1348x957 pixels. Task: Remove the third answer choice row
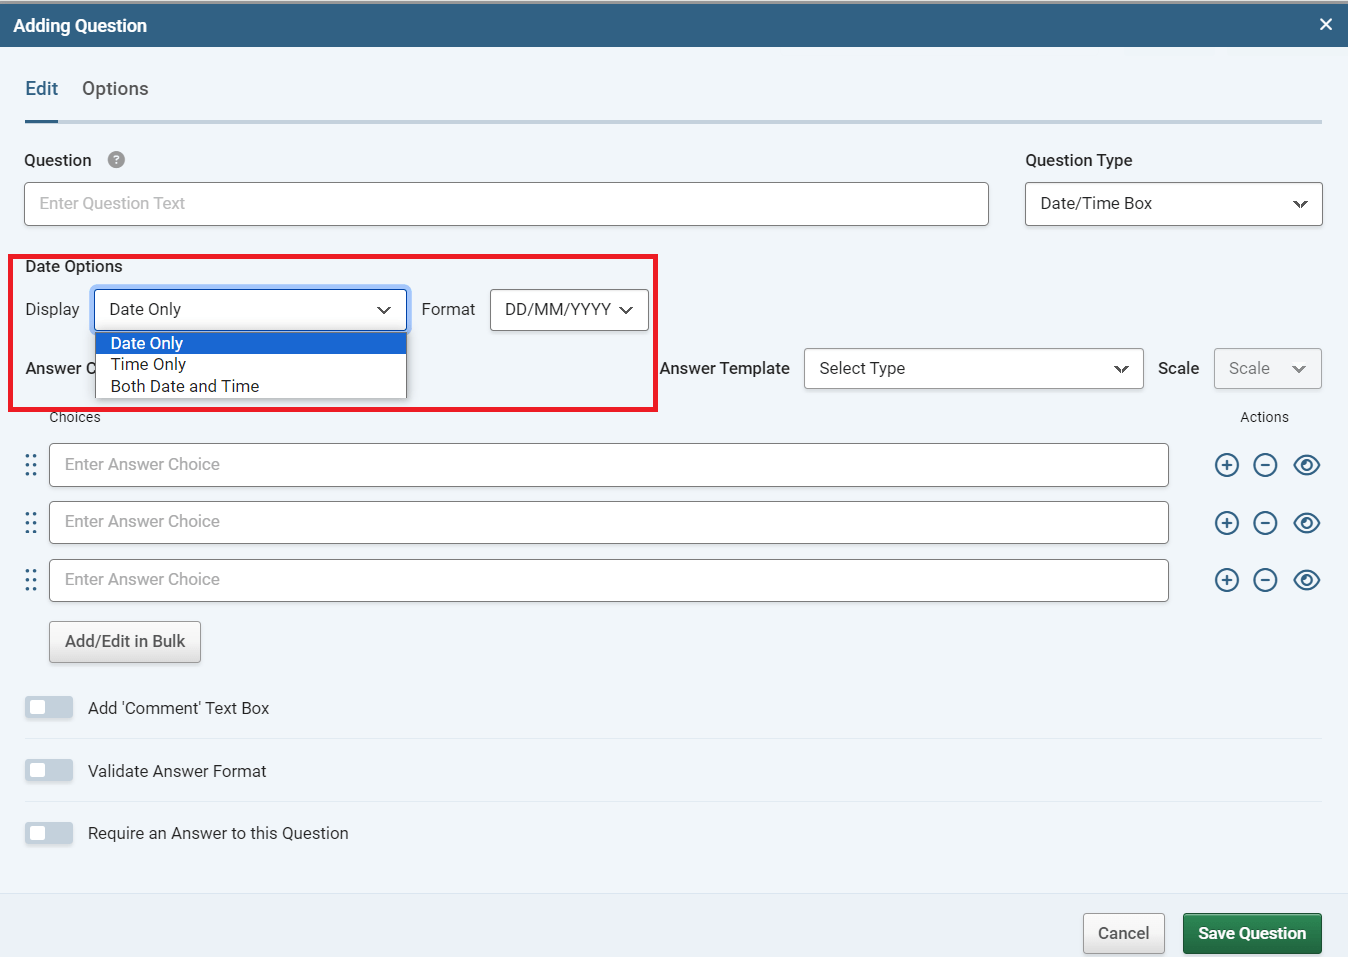click(1266, 580)
